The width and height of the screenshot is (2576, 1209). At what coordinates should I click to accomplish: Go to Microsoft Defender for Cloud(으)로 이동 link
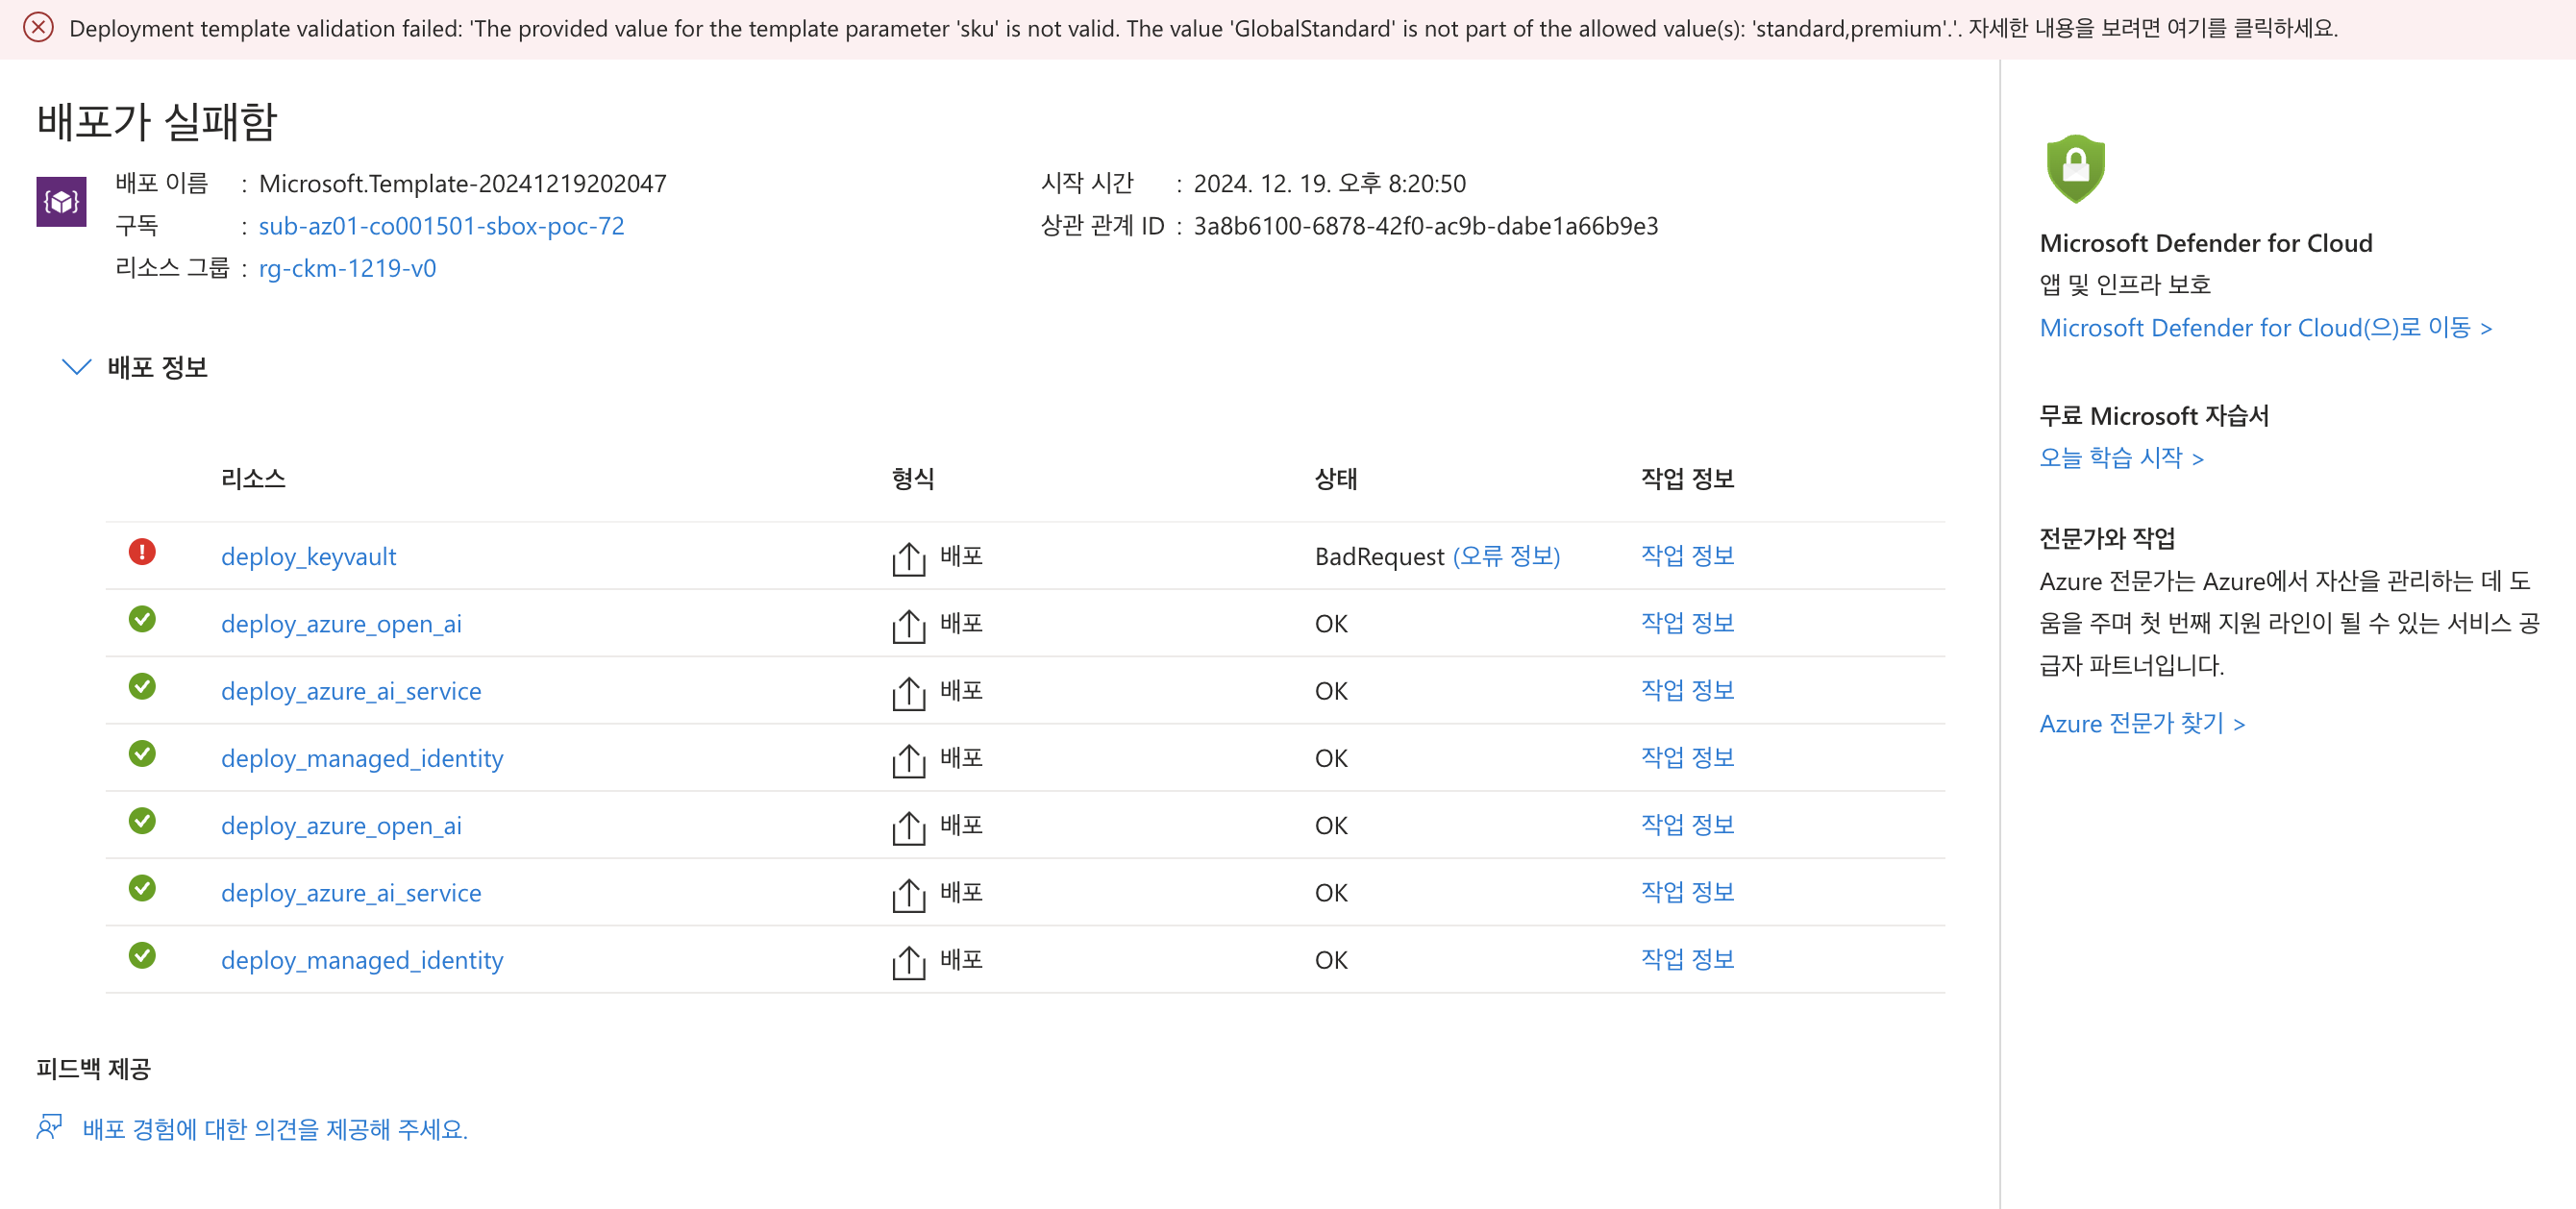coord(2265,327)
